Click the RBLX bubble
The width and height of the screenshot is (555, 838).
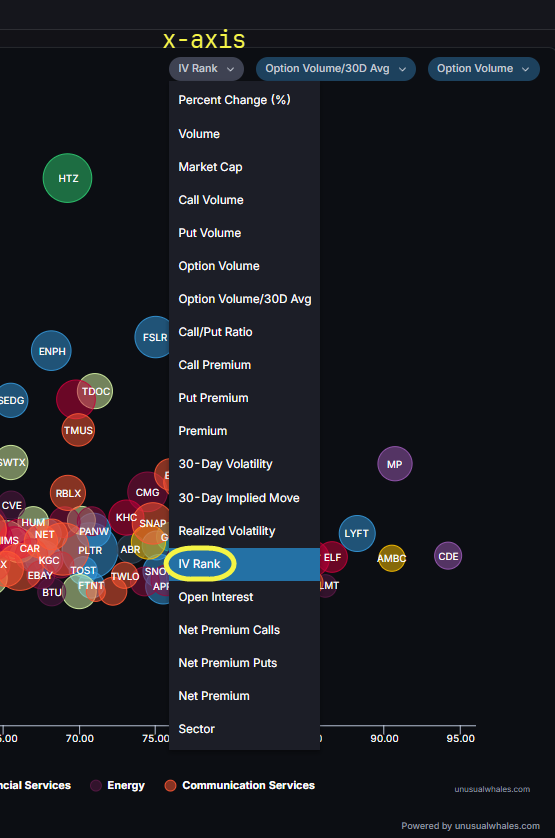point(68,493)
